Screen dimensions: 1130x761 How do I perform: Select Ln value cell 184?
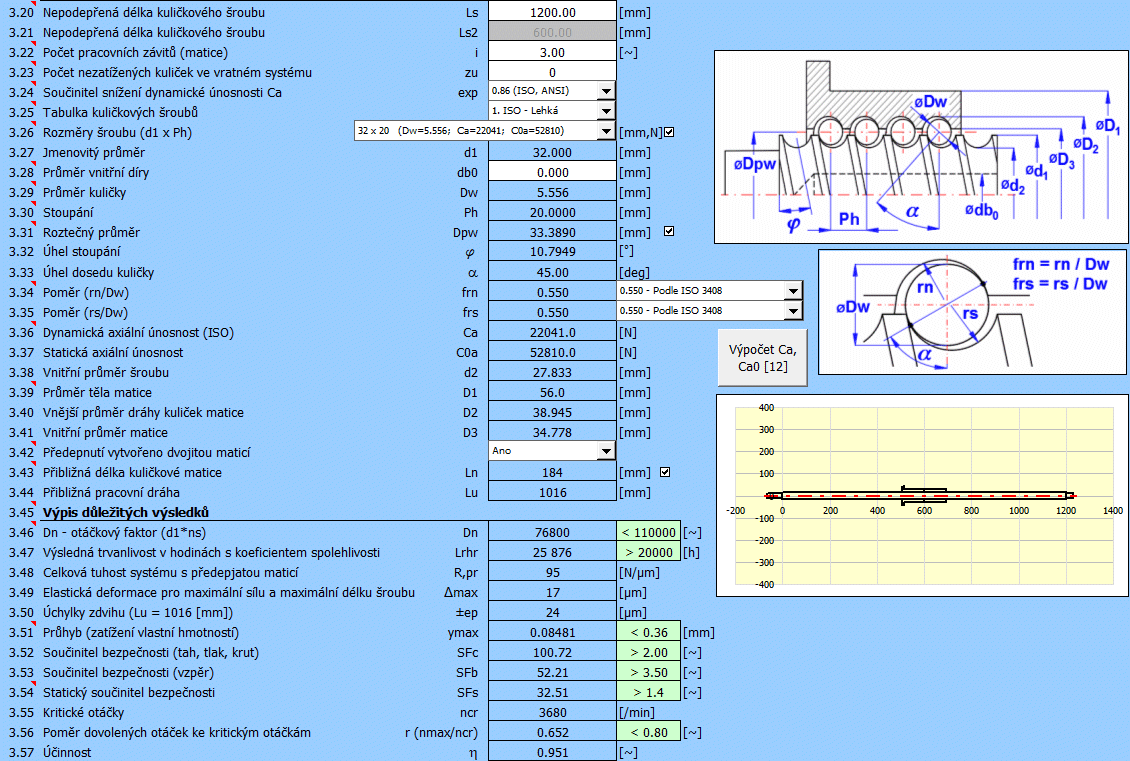pyautogui.click(x=553, y=473)
